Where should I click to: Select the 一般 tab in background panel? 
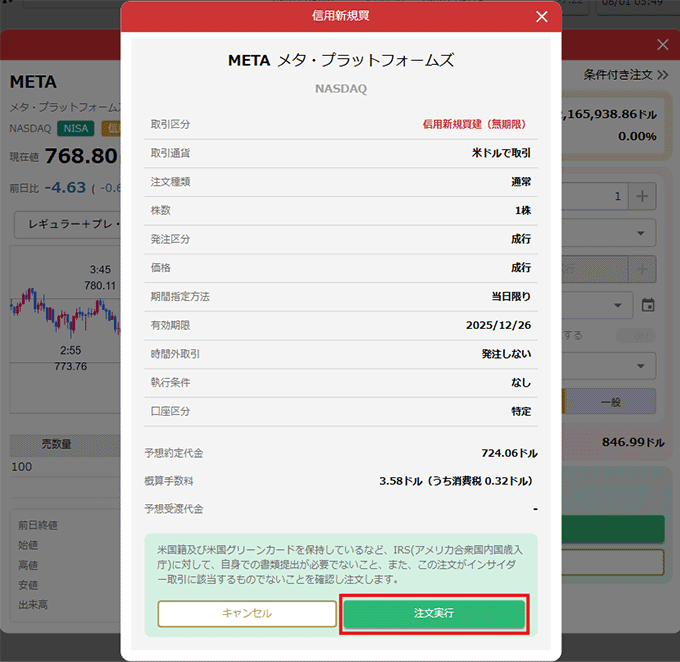(610, 402)
